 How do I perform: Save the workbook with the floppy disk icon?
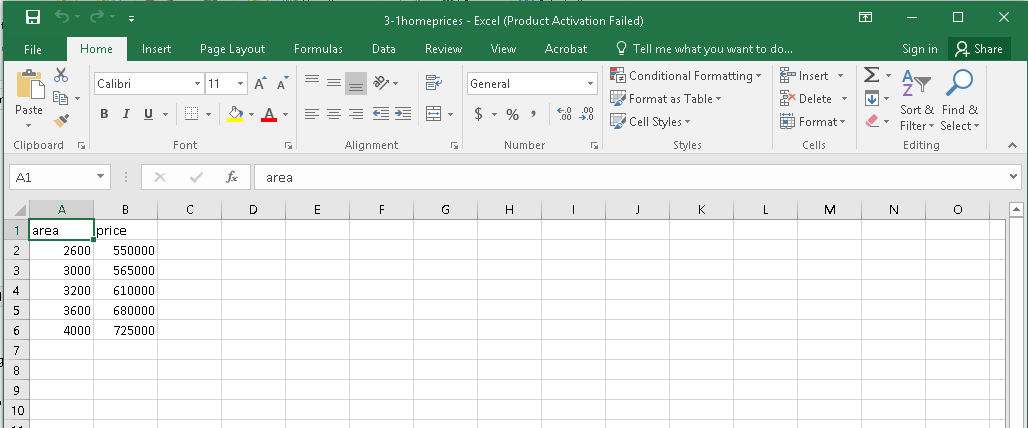[33, 18]
